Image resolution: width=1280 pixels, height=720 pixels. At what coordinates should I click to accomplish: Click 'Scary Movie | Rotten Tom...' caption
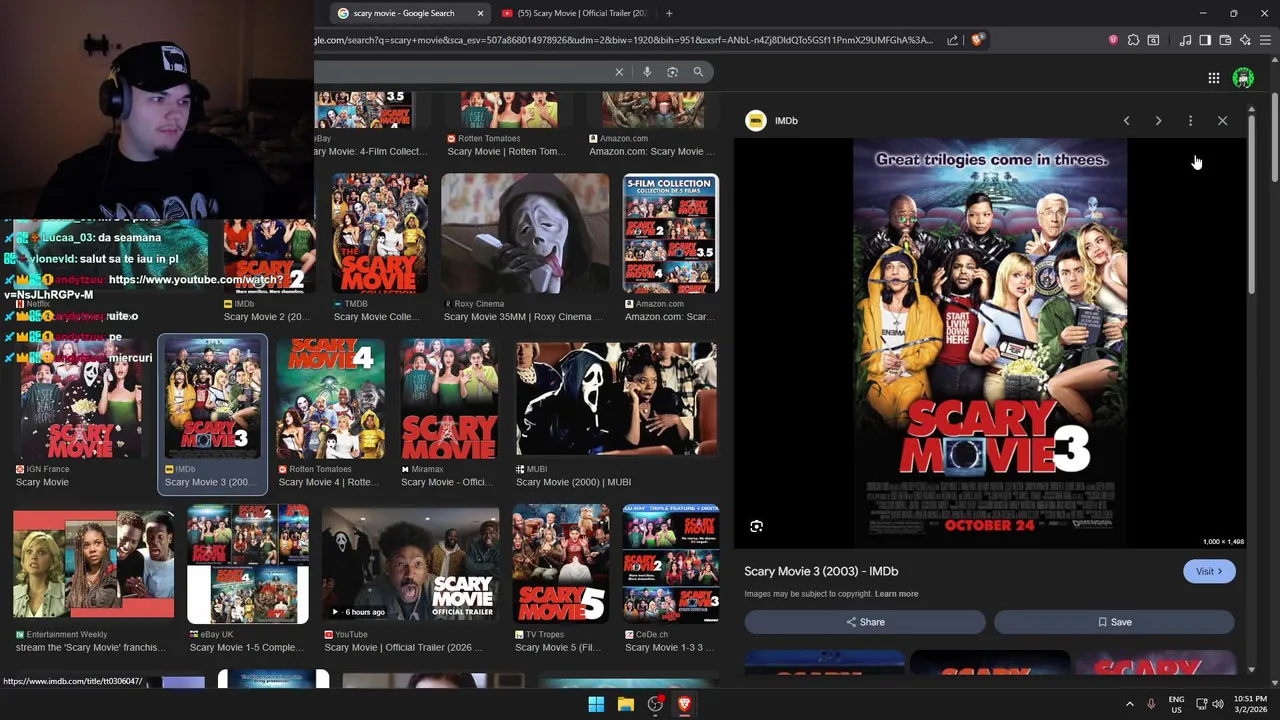[x=506, y=151]
